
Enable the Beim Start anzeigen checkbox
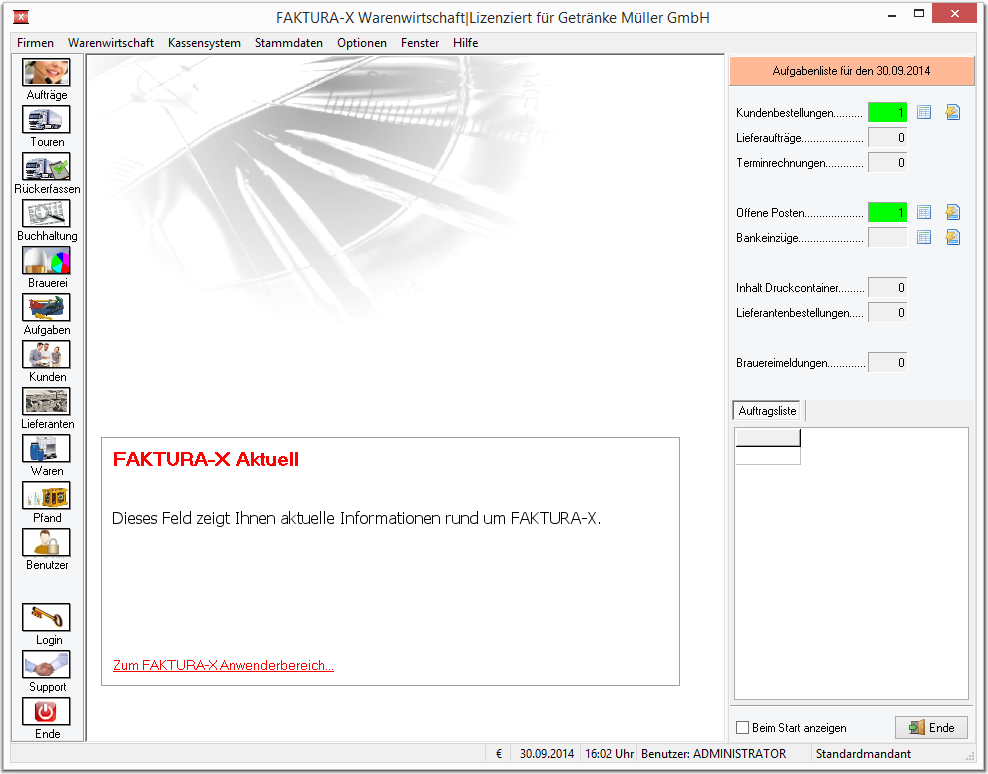[x=743, y=727]
